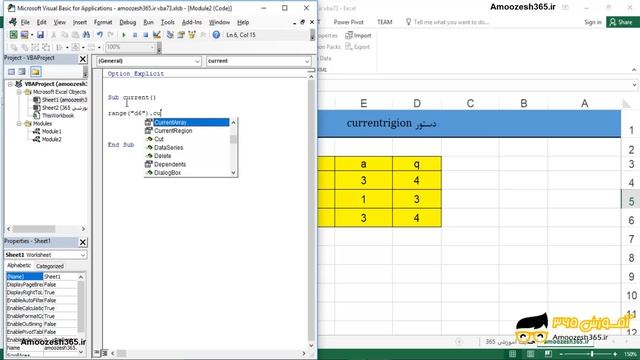Screen dimensions: 640x360
Task: Click the blue Help question mark icon
Action: [216, 35]
